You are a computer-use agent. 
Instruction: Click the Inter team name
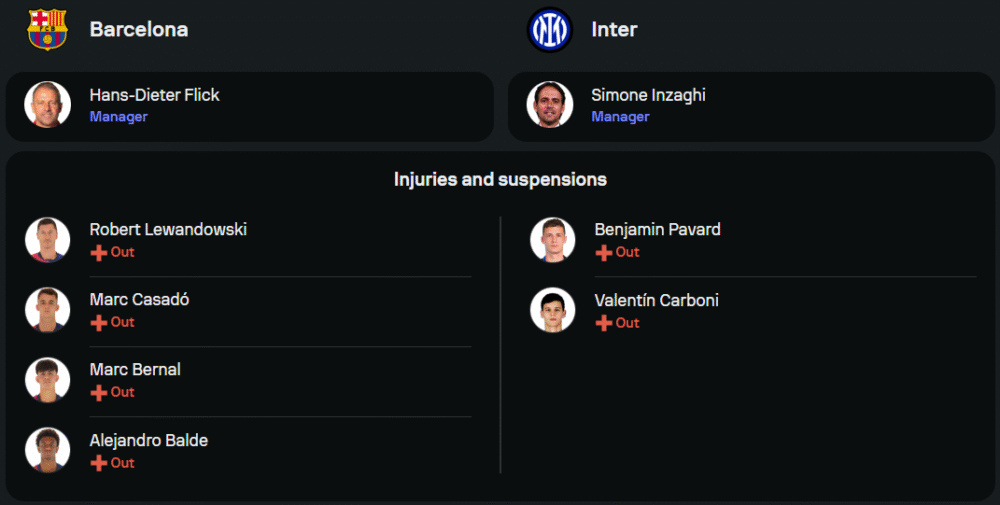pos(614,30)
